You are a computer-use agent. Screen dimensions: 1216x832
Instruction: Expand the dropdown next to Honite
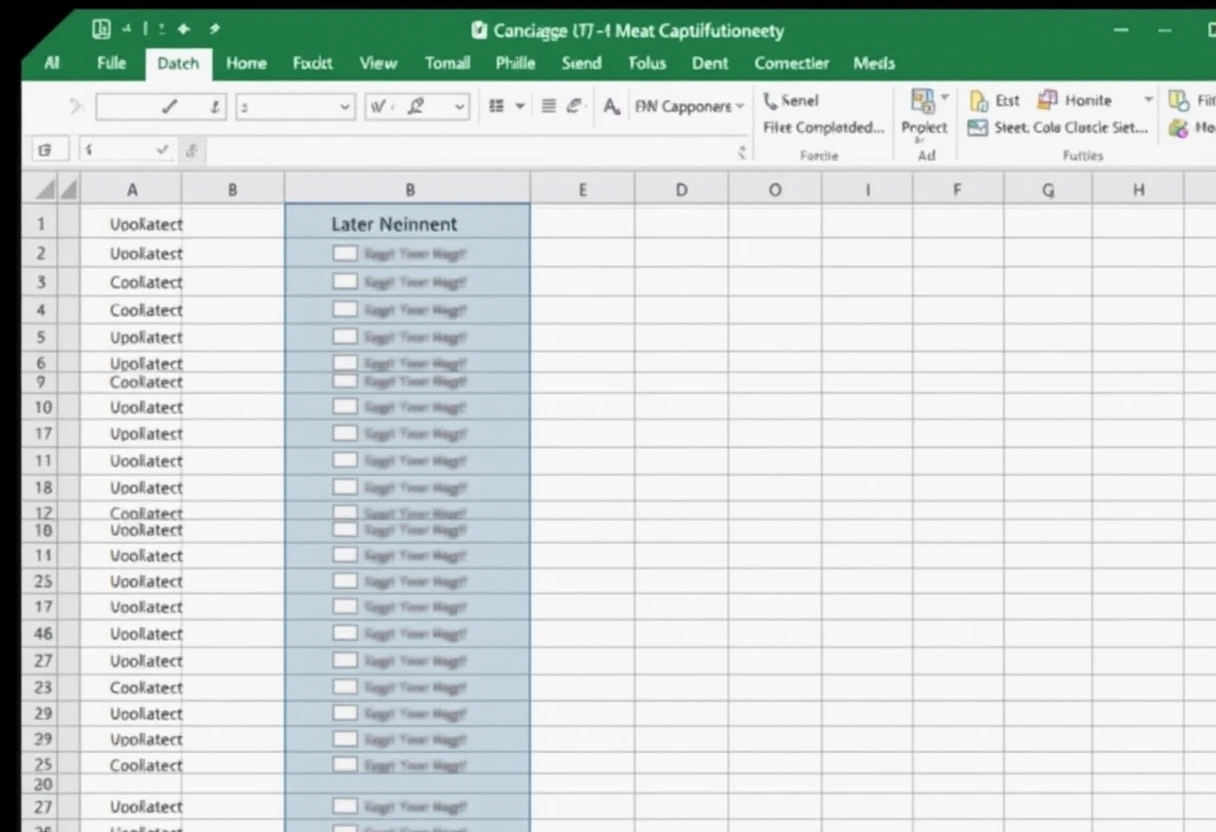1148,100
